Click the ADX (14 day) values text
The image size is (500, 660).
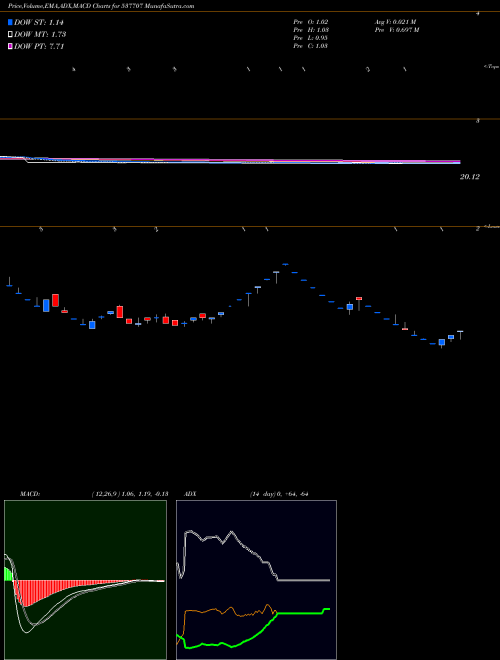pos(279,494)
